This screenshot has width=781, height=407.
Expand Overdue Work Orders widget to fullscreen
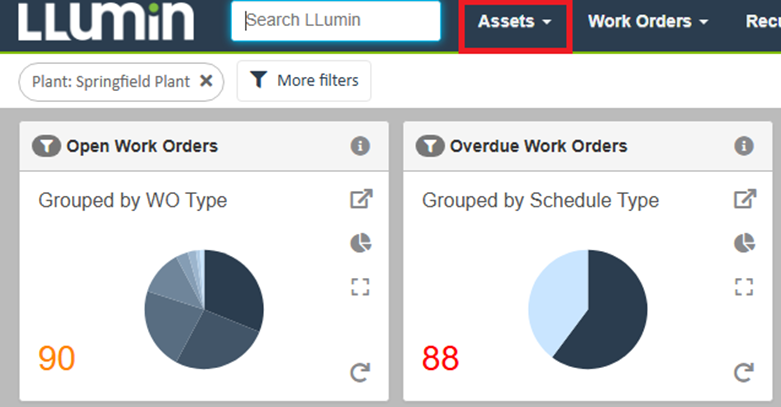pyautogui.click(x=744, y=288)
